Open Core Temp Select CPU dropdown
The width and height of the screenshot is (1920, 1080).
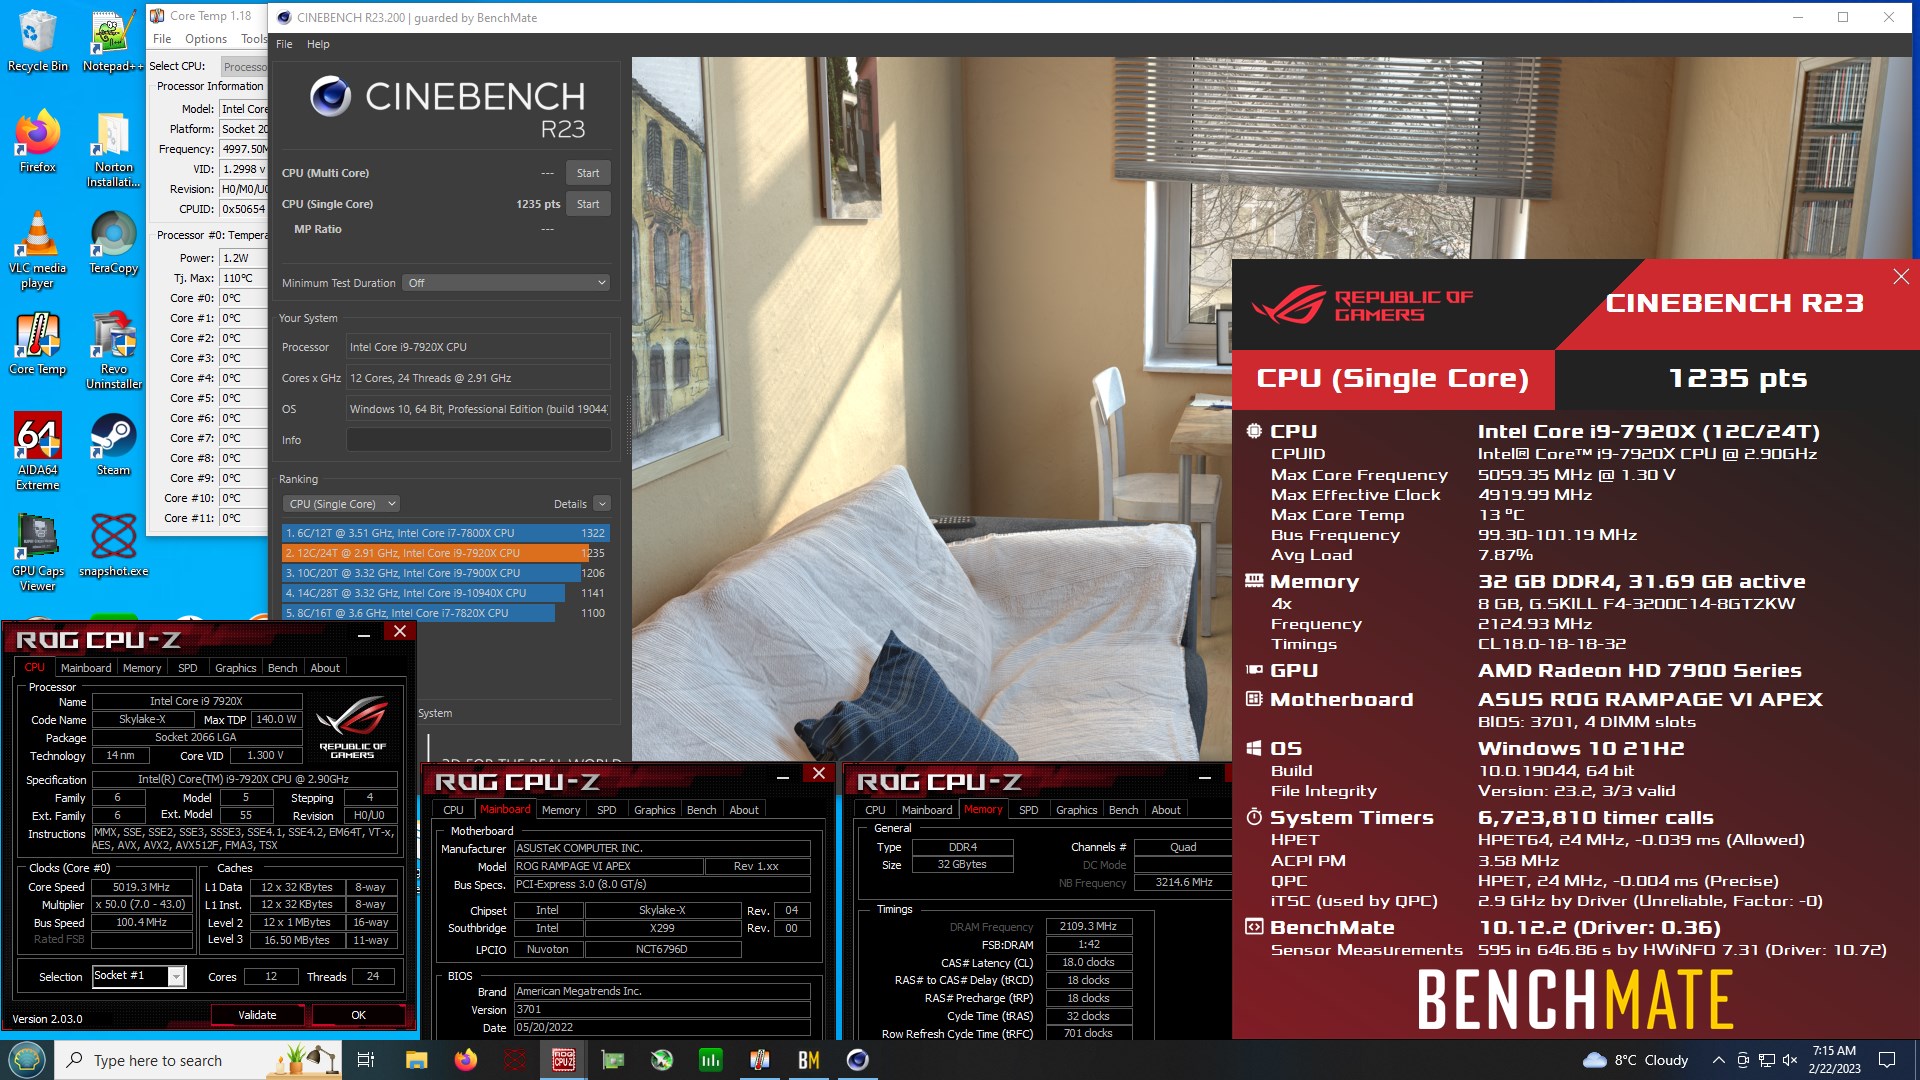click(x=245, y=66)
